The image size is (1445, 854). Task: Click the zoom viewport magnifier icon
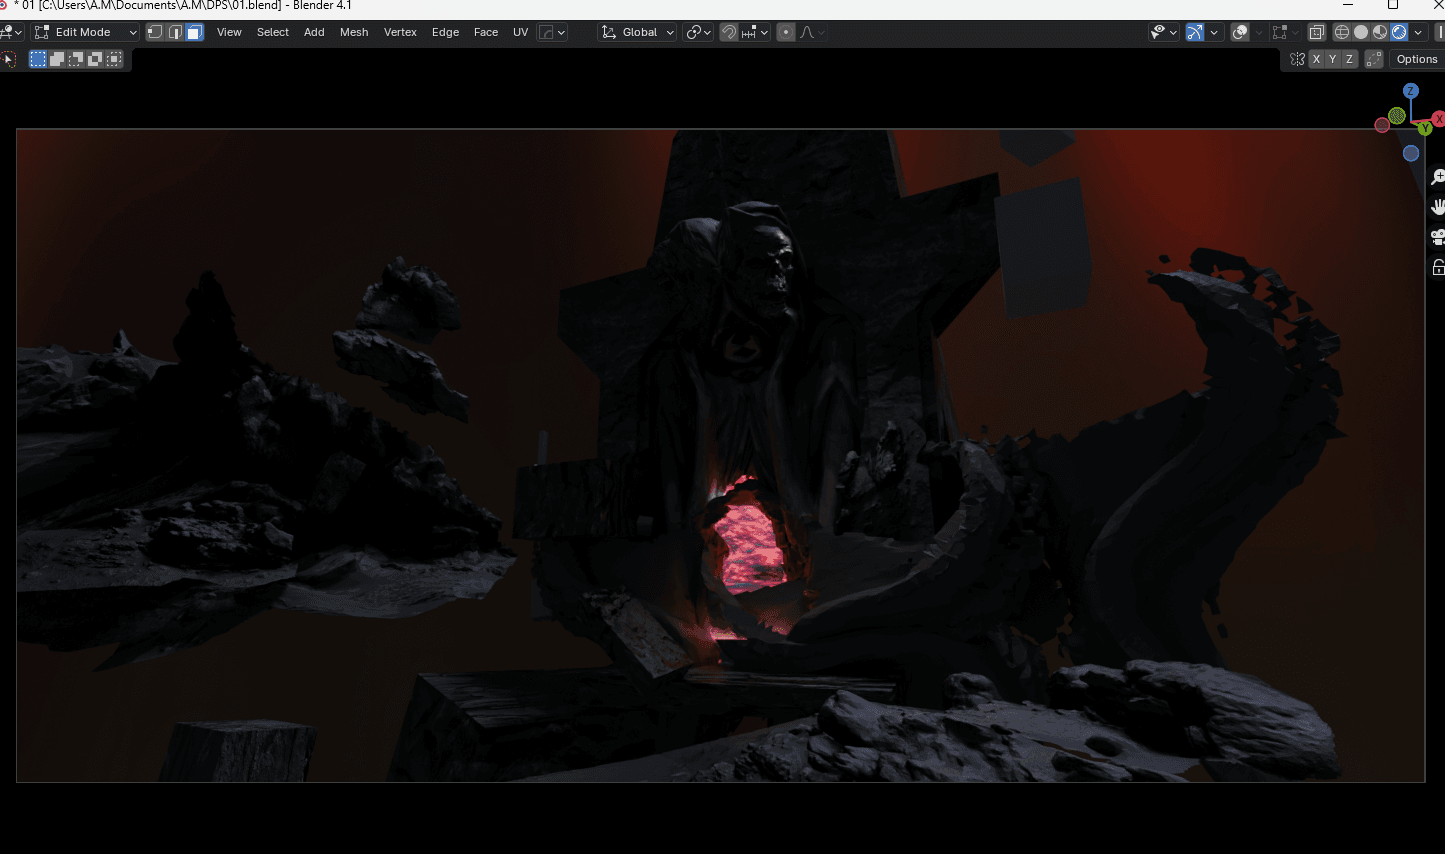pyautogui.click(x=1437, y=177)
